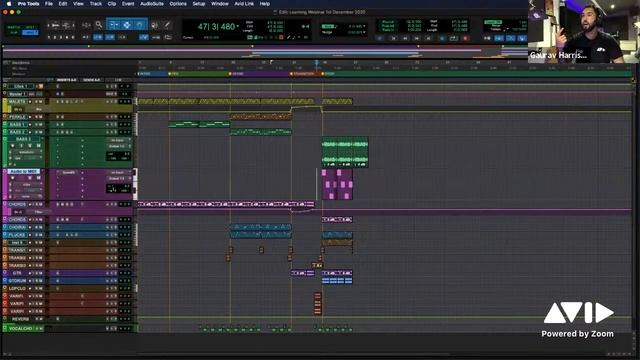The height and width of the screenshot is (360, 640).
Task: Open the File menu
Action: (49, 4)
